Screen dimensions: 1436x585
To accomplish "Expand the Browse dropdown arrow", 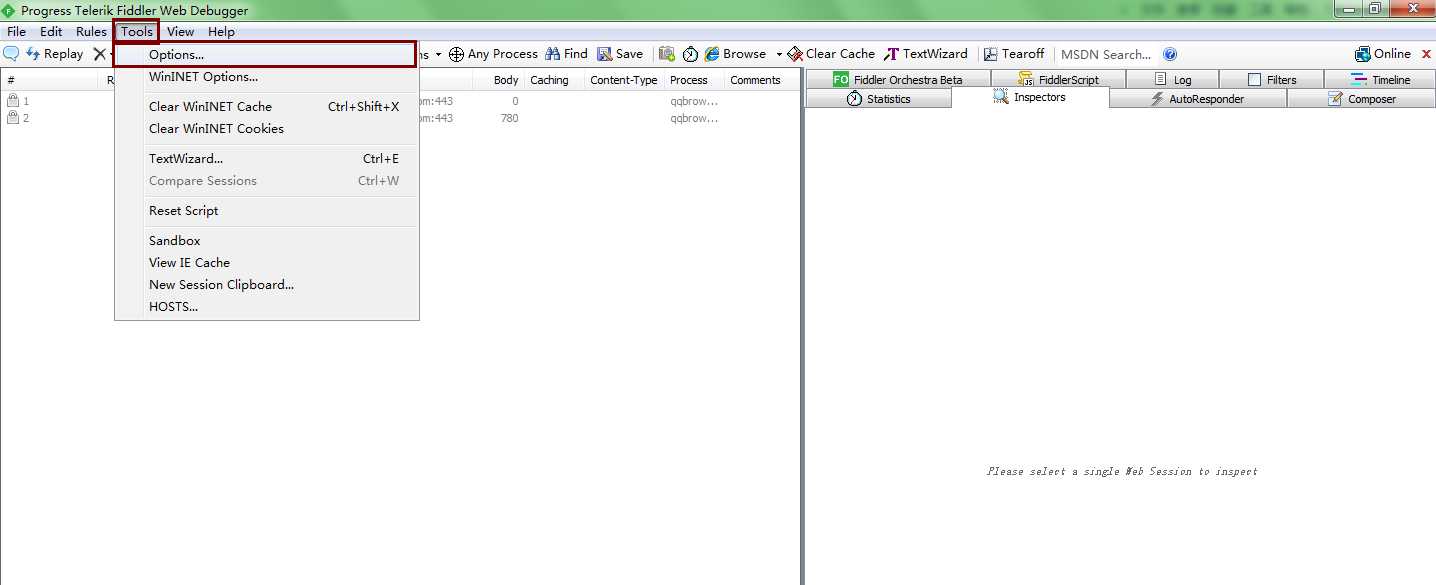I will coord(779,55).
